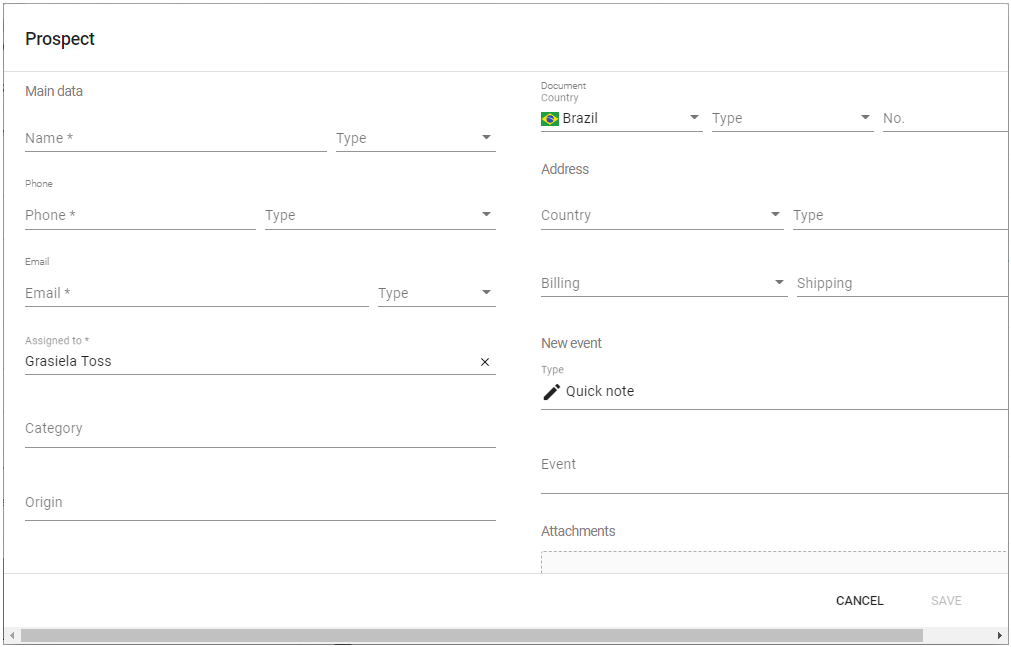Click the Category field
The image size is (1011, 647).
(x=260, y=429)
